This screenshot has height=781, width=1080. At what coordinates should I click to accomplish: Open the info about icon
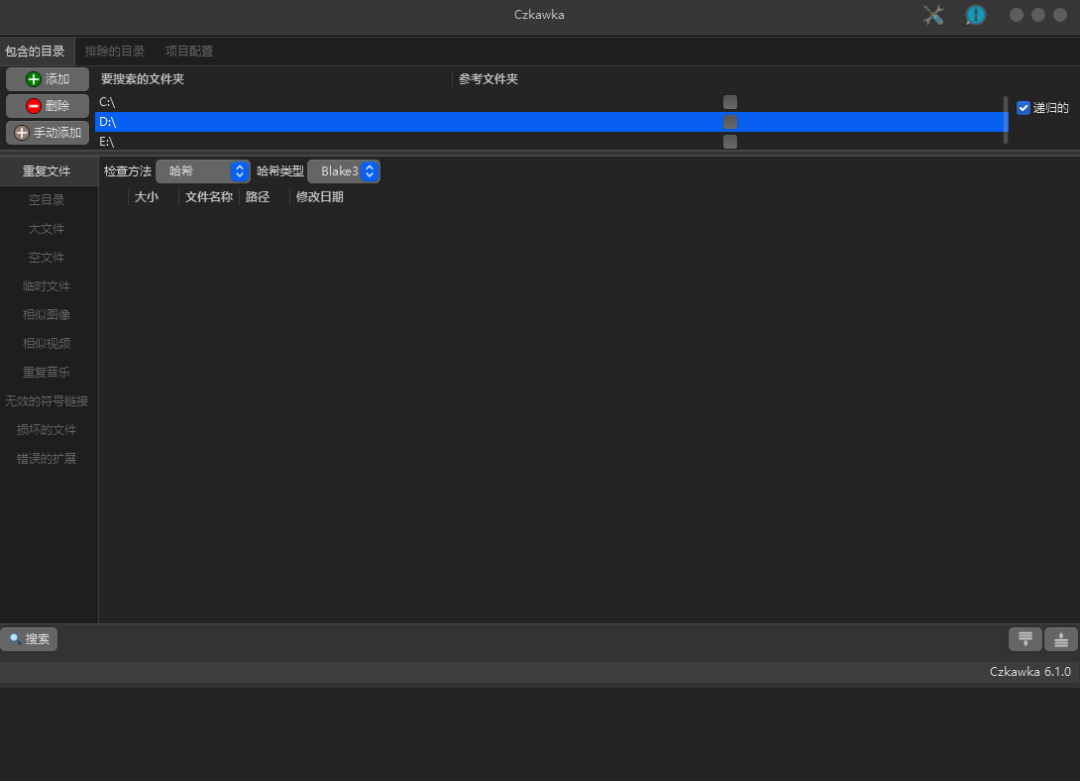975,15
